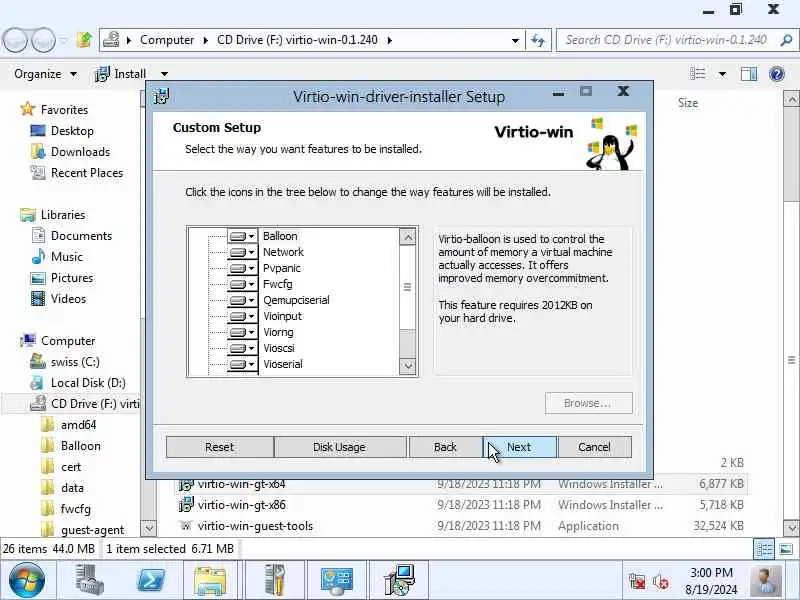Switch to details view icon in status bar
The image size is (800, 600).
point(764,549)
